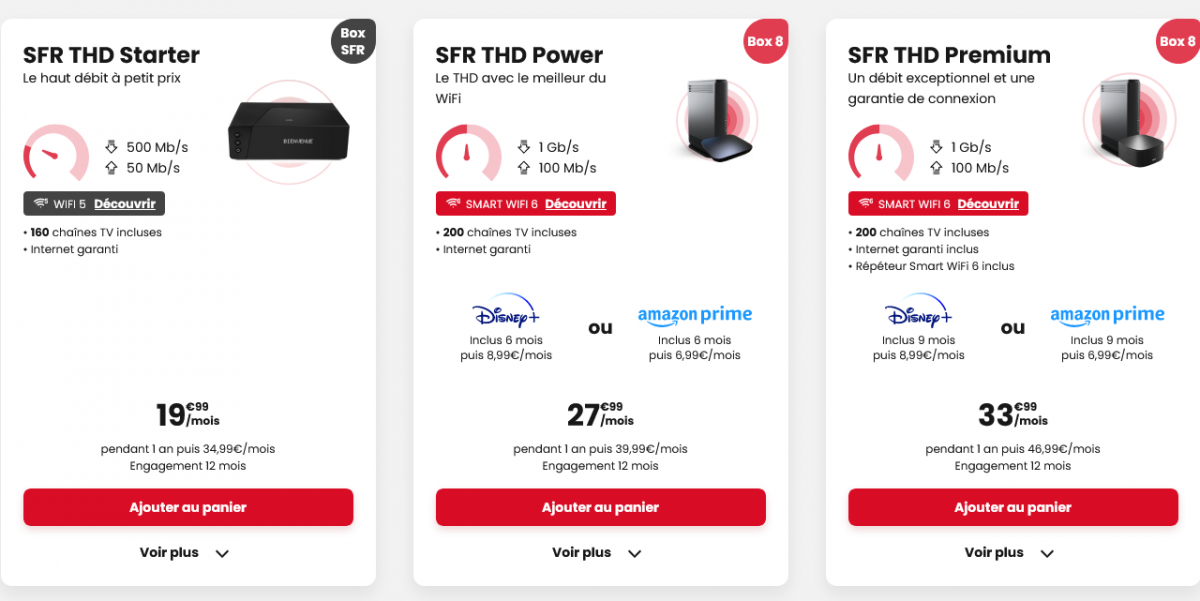The image size is (1200, 601).
Task: Open Découvrir link in THD Premium card
Action: (988, 204)
